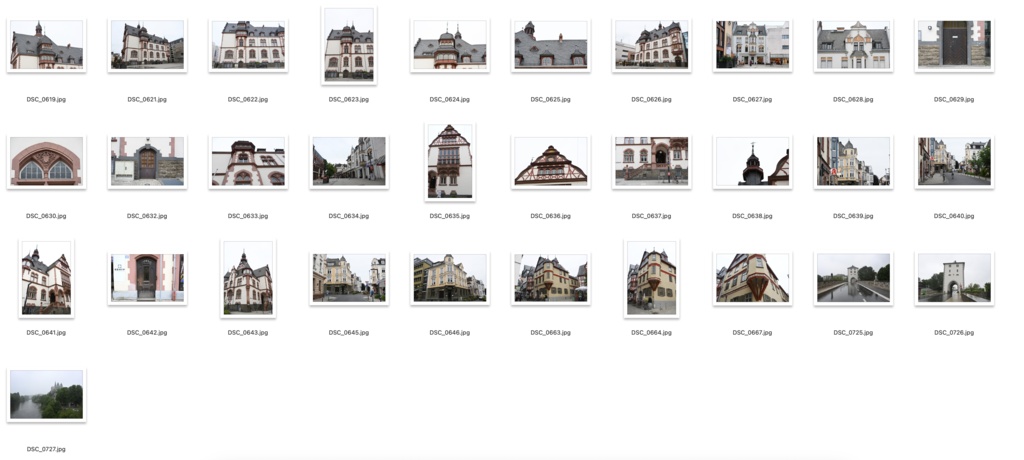Select the DSC_0627.jpg thumbnail
The height and width of the screenshot is (460, 1024).
pyautogui.click(x=752, y=45)
